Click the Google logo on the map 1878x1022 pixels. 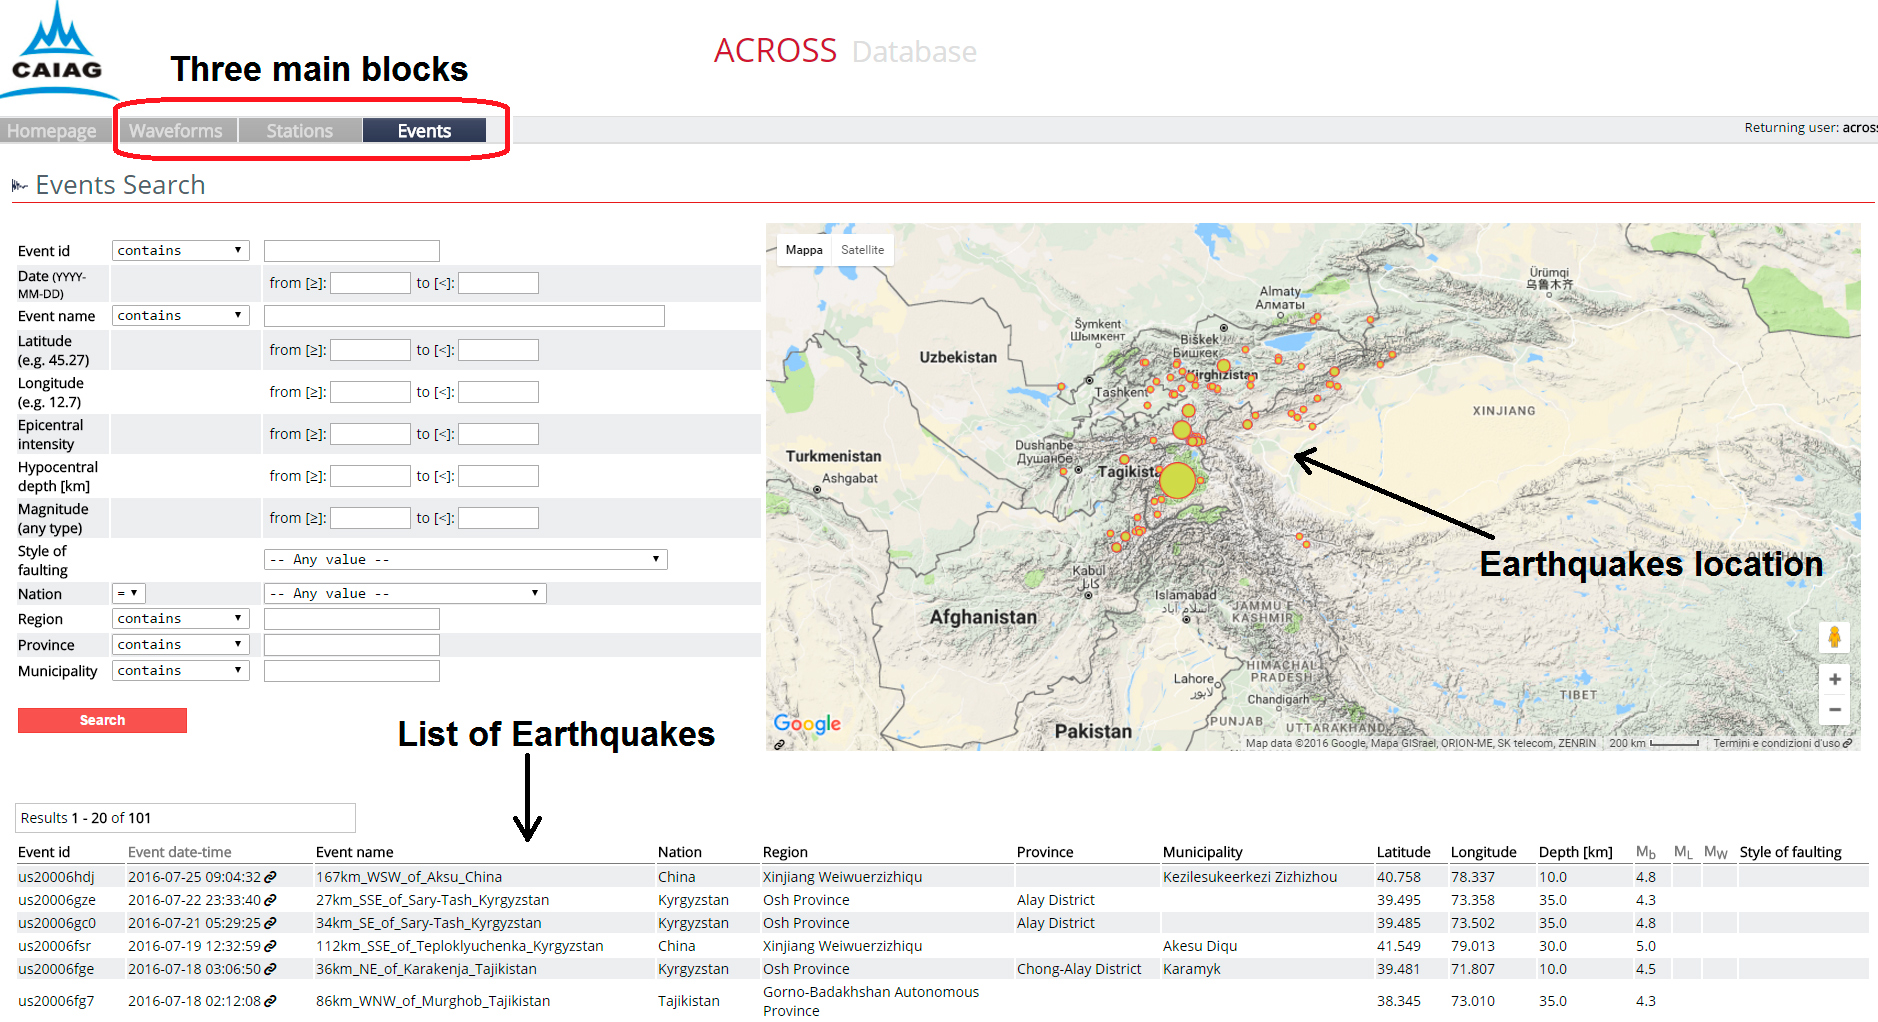point(807,724)
